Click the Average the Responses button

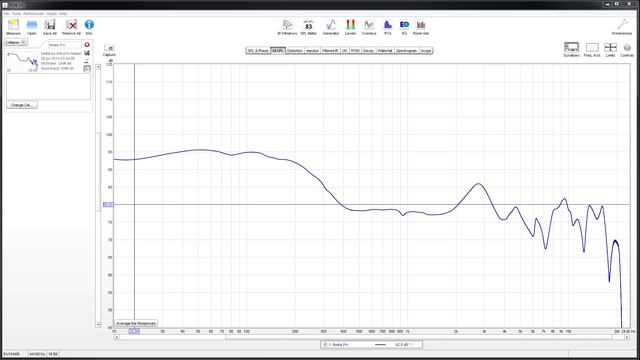click(136, 323)
